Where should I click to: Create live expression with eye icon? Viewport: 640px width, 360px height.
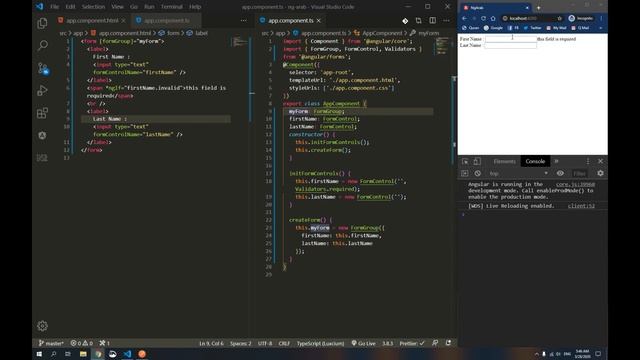560,173
